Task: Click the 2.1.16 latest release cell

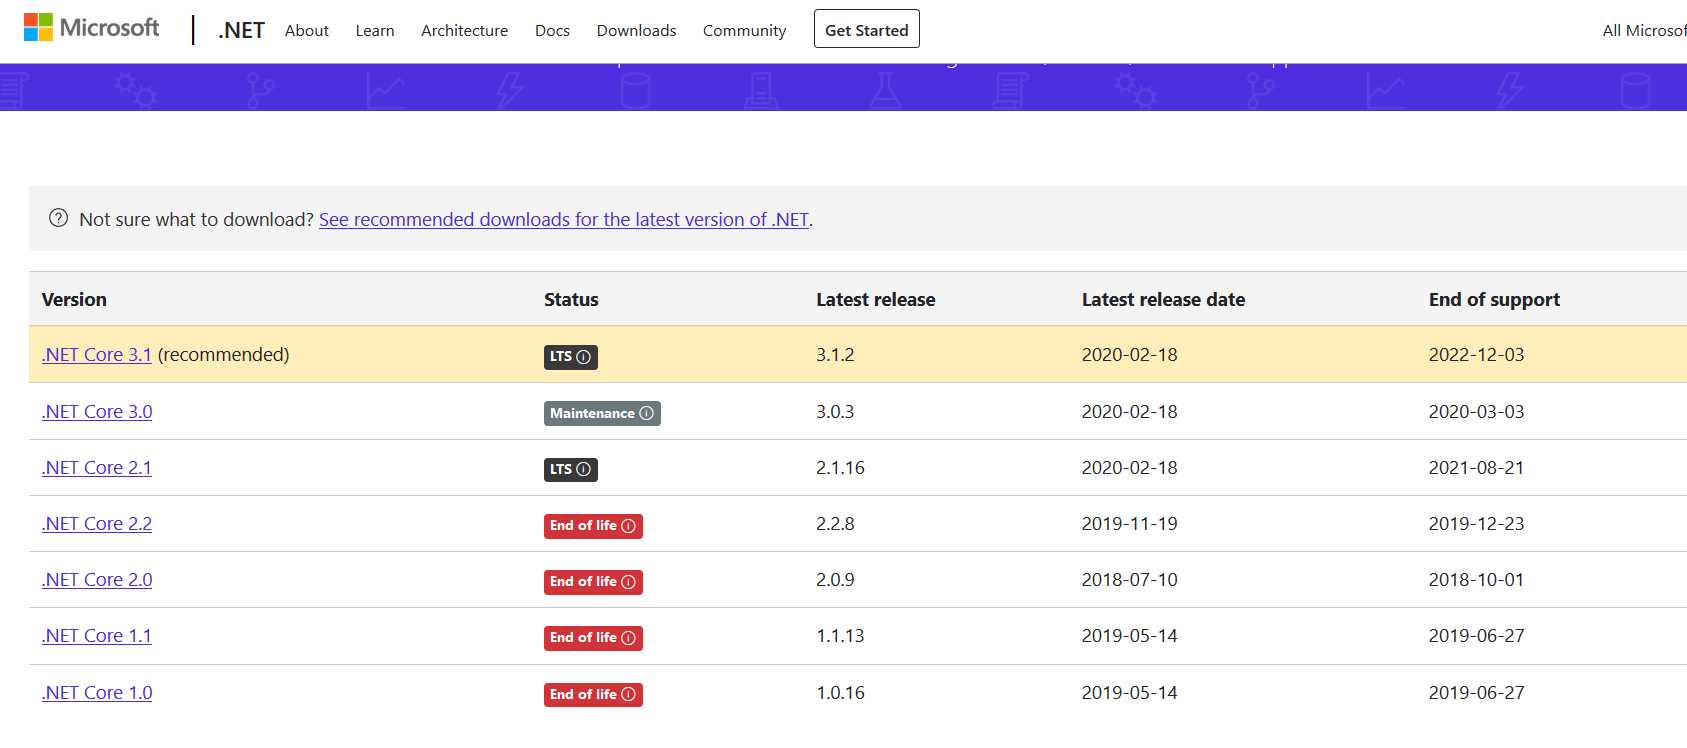Action: pyautogui.click(x=840, y=467)
